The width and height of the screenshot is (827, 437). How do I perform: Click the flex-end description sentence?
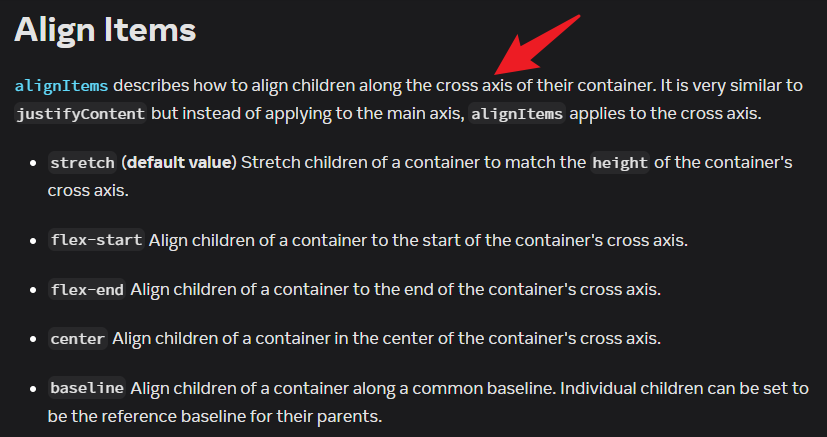point(396,290)
